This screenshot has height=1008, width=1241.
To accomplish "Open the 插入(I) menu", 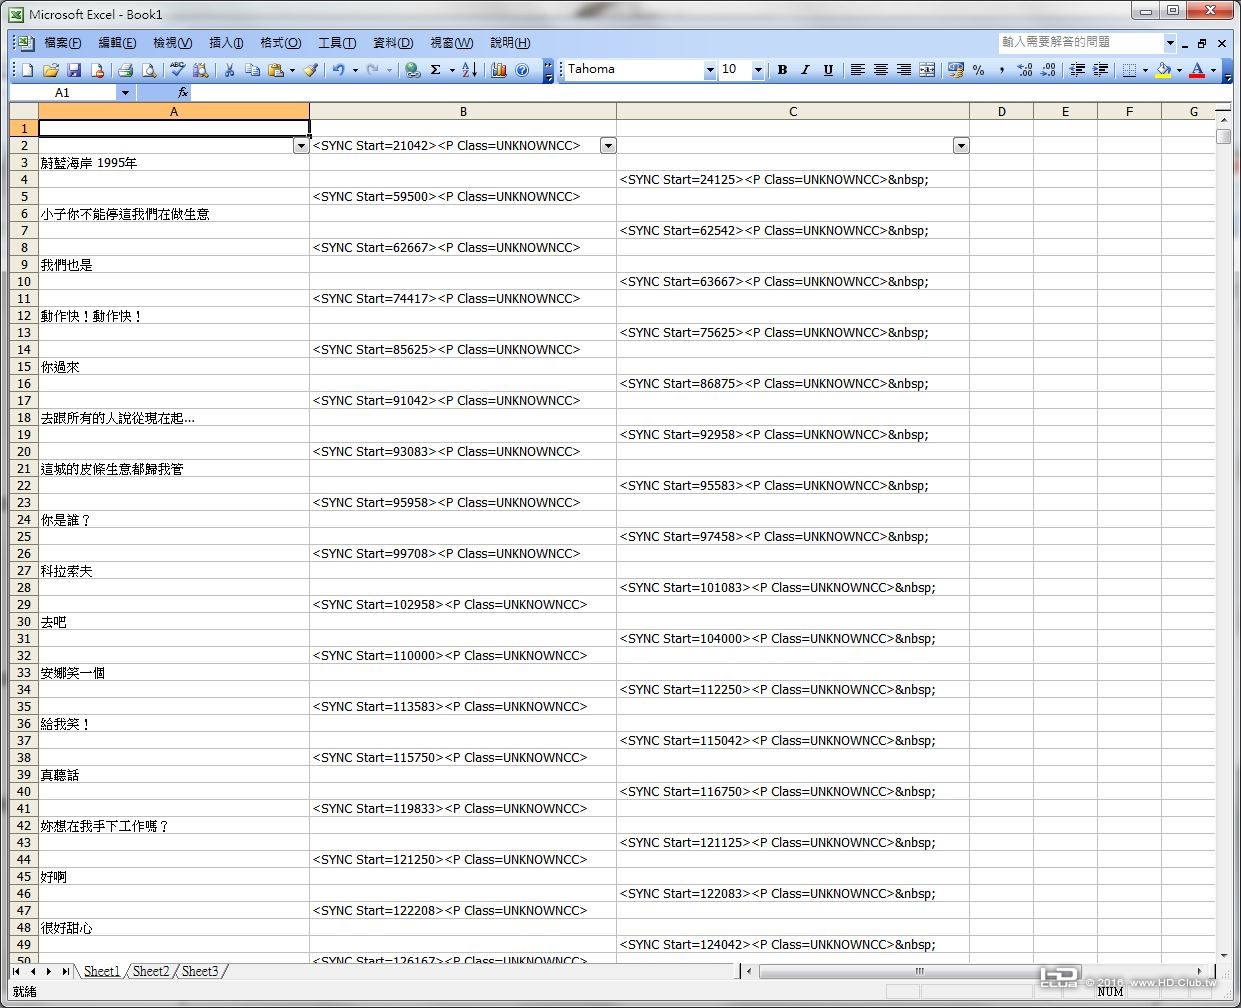I will 226,43.
